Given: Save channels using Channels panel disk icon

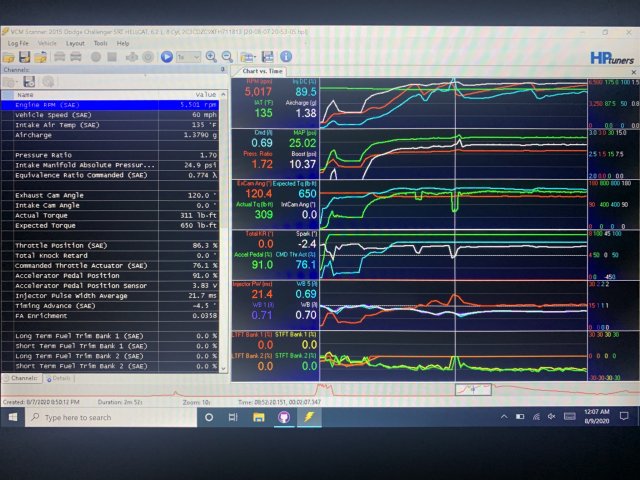Looking at the screenshot, I should (x=28, y=82).
